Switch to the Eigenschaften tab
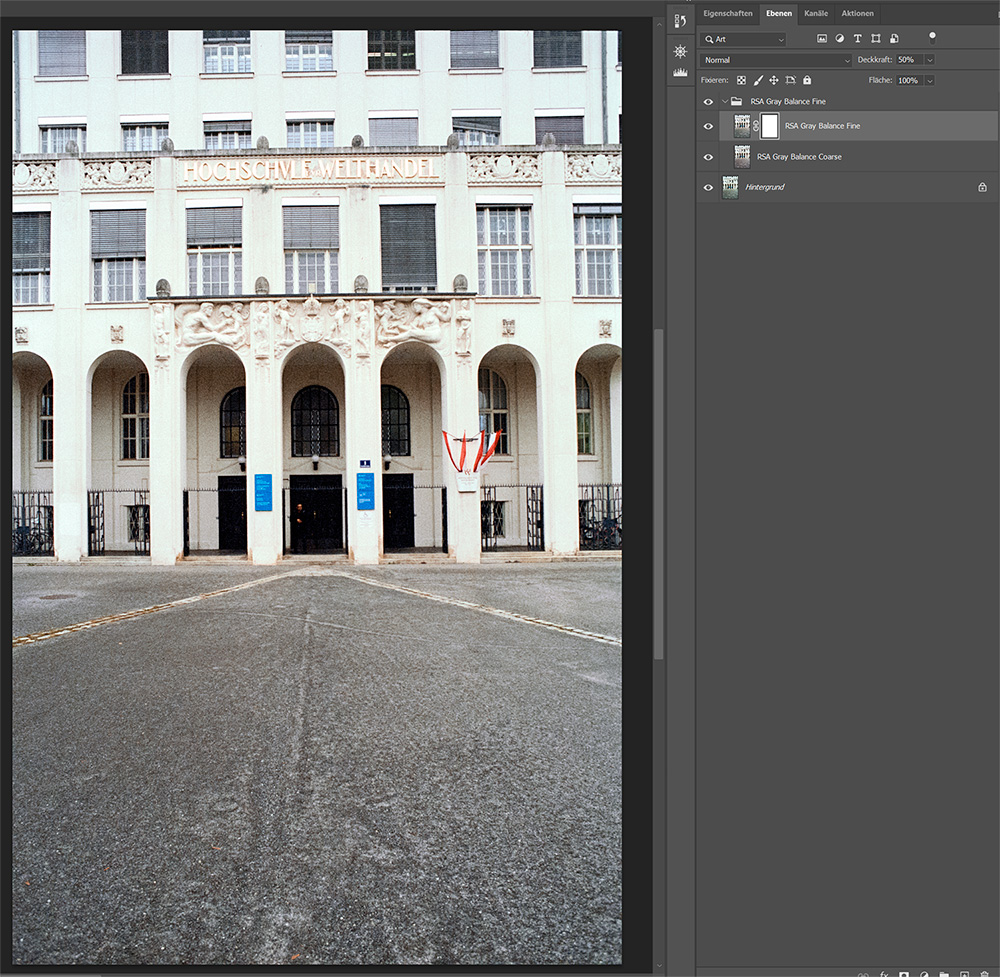1000x977 pixels. tap(728, 13)
